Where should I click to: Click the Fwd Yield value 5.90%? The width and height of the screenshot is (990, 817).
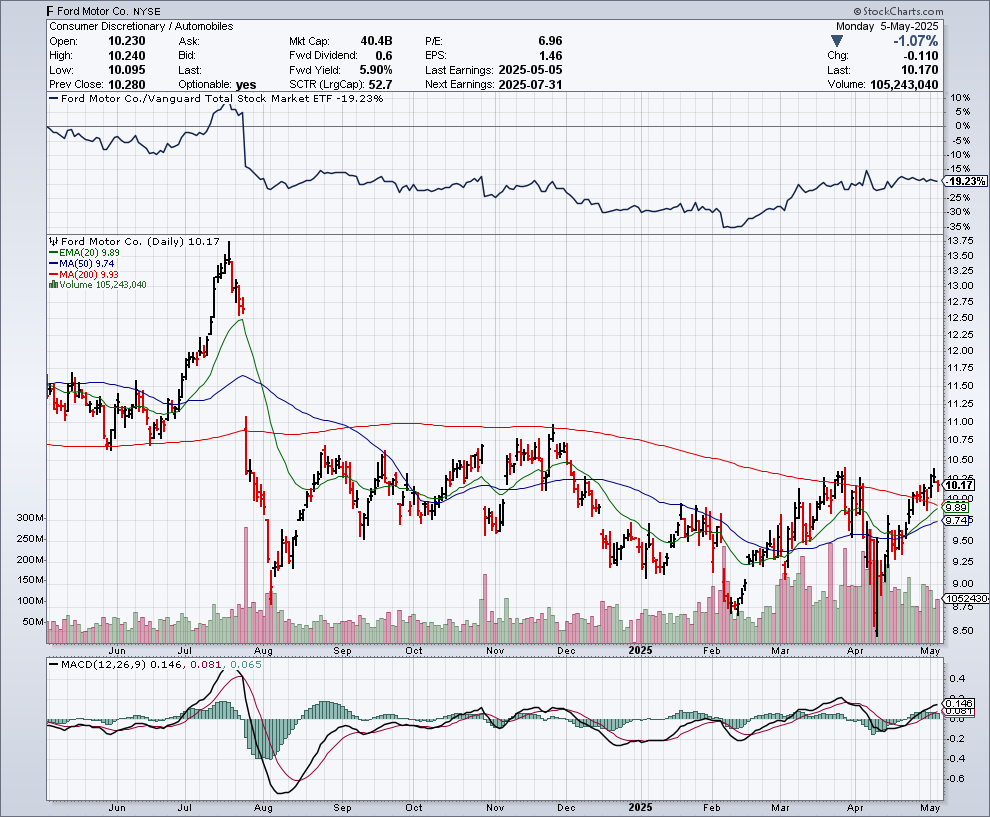(x=376, y=70)
